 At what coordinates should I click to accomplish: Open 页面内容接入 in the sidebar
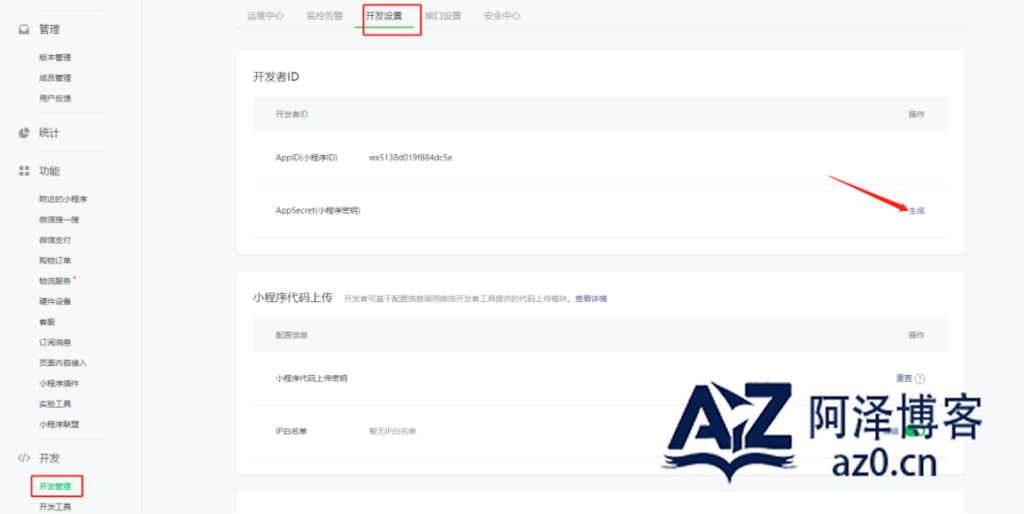point(63,362)
